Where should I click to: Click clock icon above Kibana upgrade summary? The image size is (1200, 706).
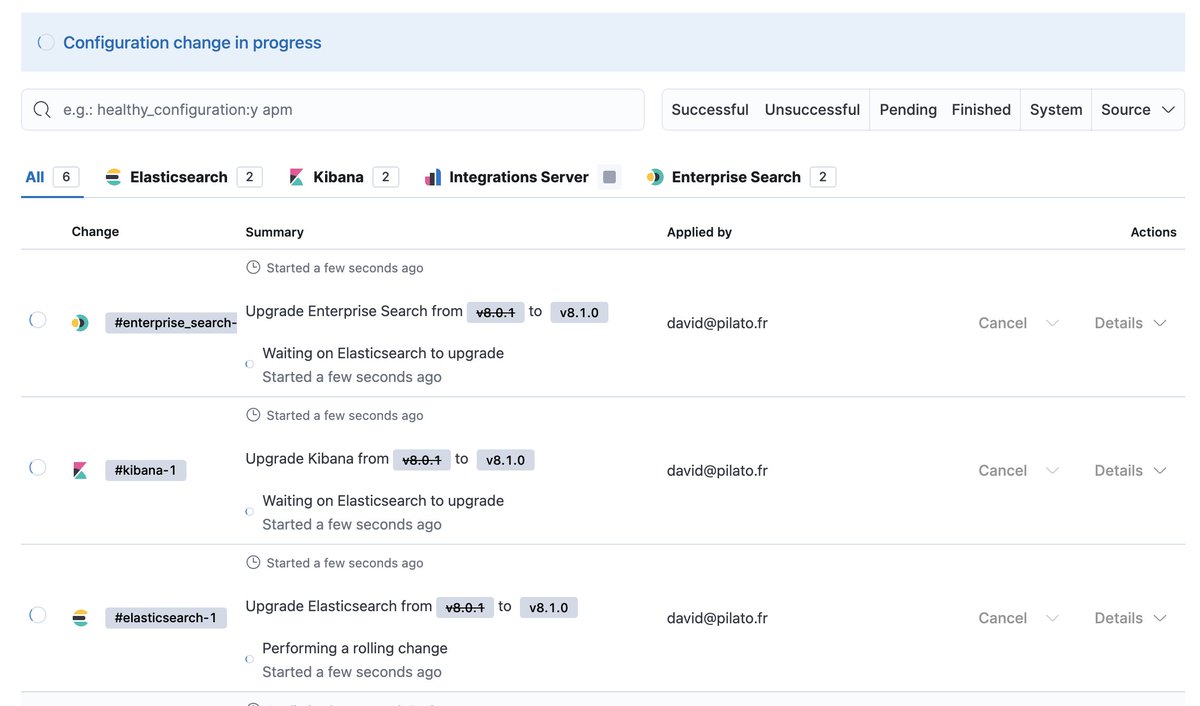(x=253, y=415)
